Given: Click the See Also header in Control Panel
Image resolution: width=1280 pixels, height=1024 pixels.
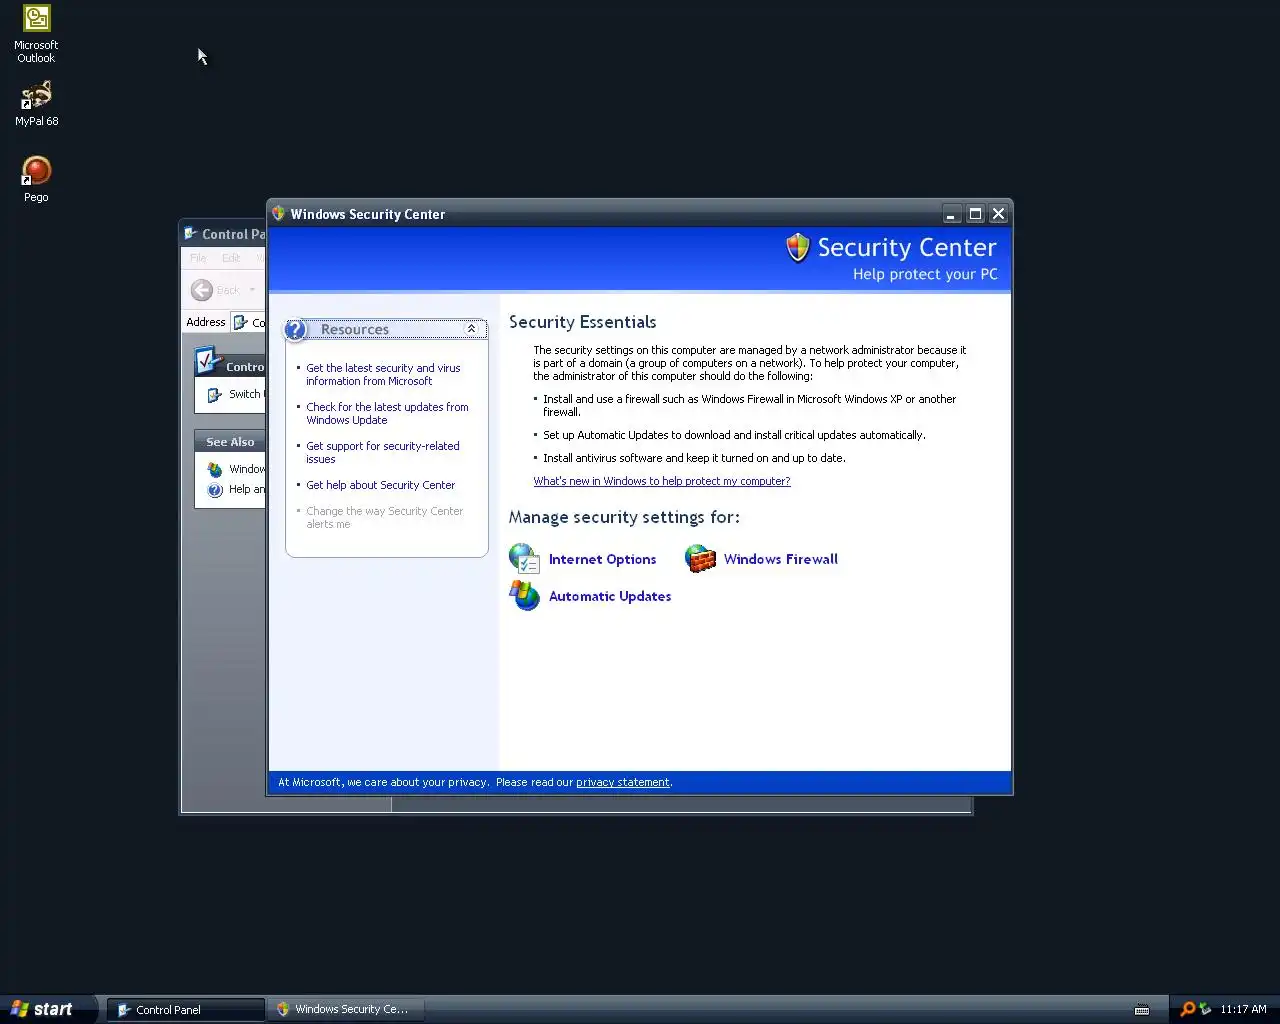Looking at the screenshot, I should click(x=230, y=442).
